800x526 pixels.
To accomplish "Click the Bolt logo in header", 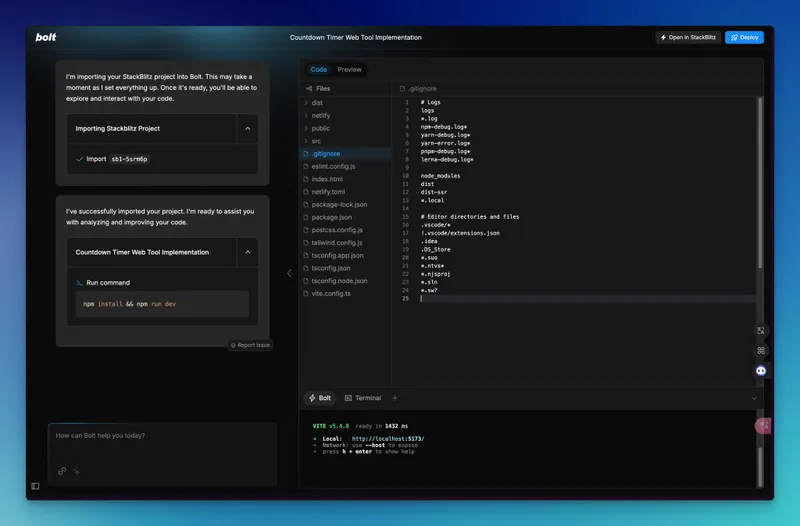I will (x=46, y=37).
